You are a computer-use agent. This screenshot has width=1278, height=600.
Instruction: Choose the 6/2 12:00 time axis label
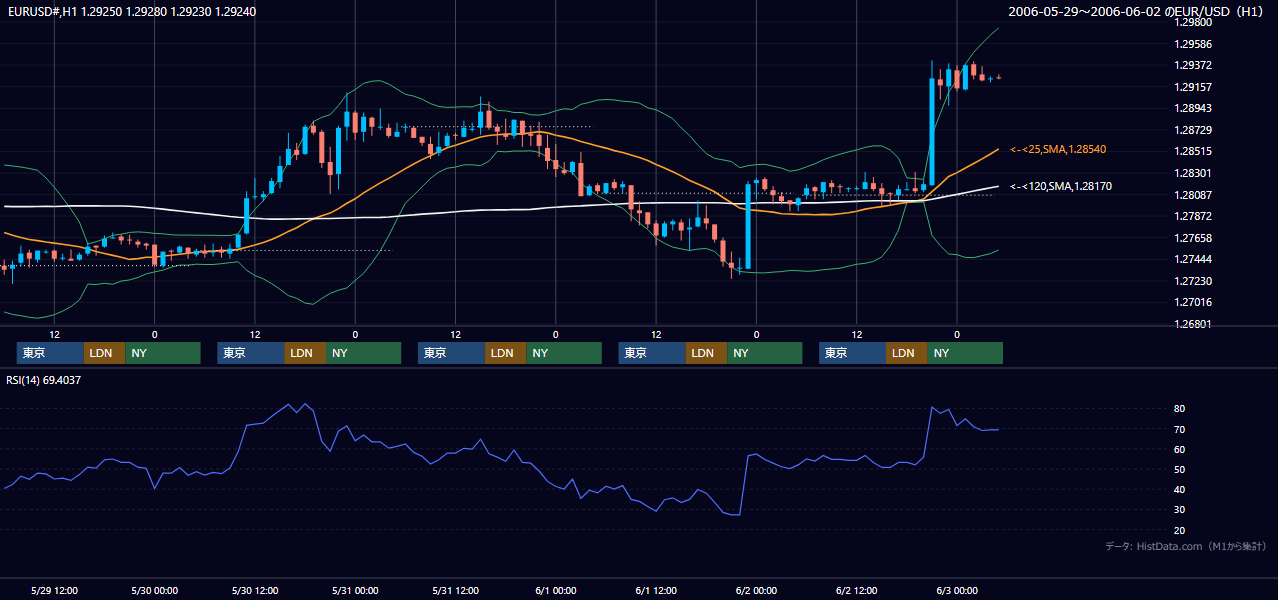click(857, 590)
